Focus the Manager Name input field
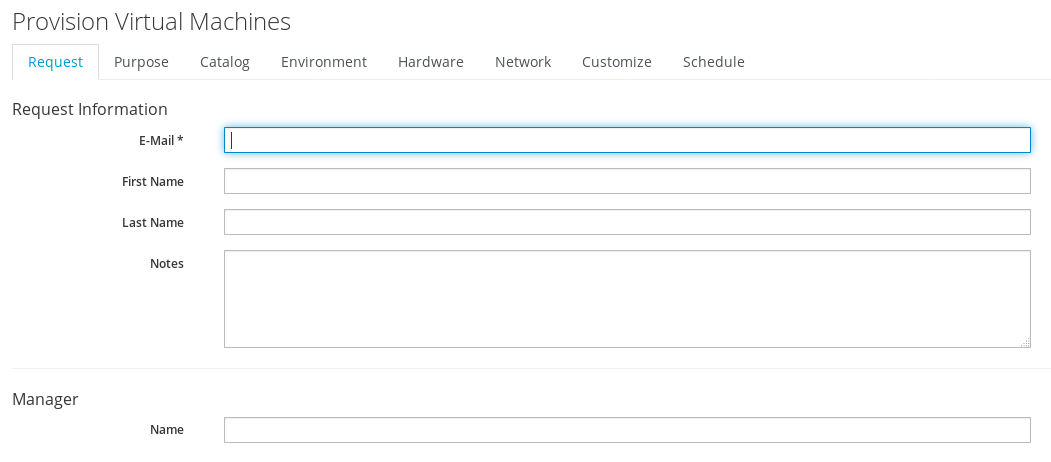This screenshot has width=1051, height=462. [627, 430]
